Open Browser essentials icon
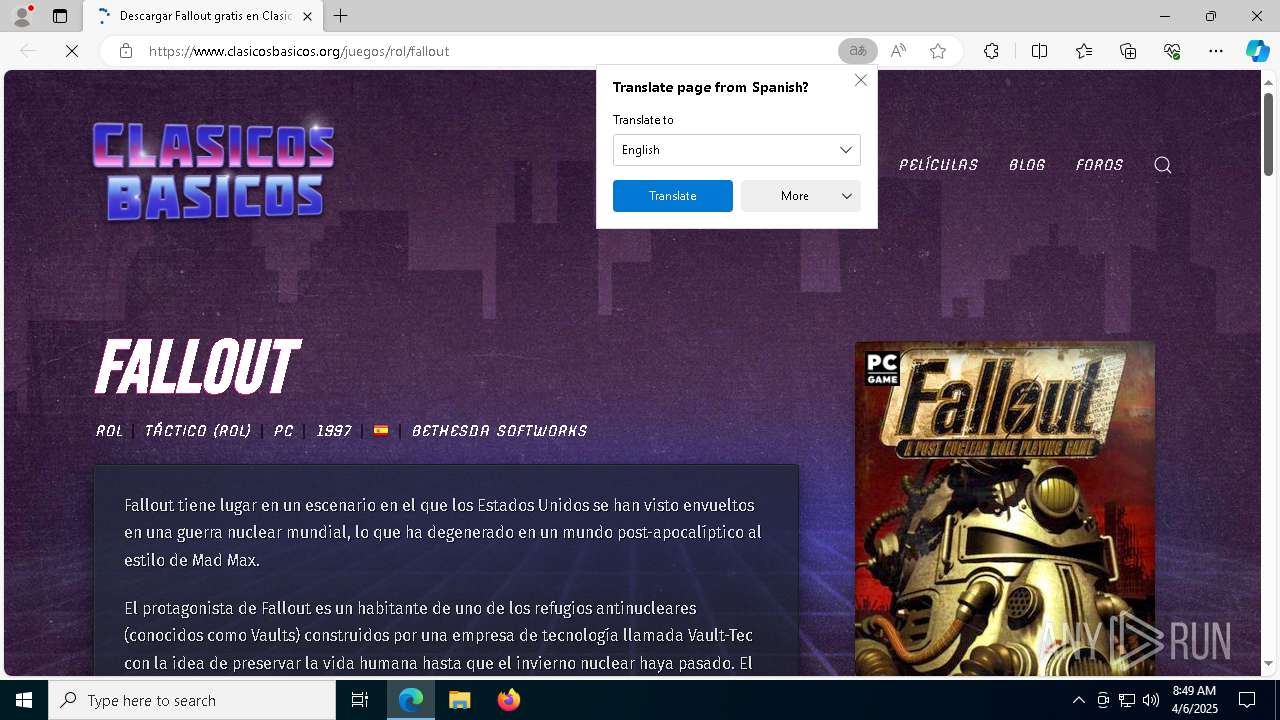This screenshot has width=1280, height=720. pos(1172,51)
